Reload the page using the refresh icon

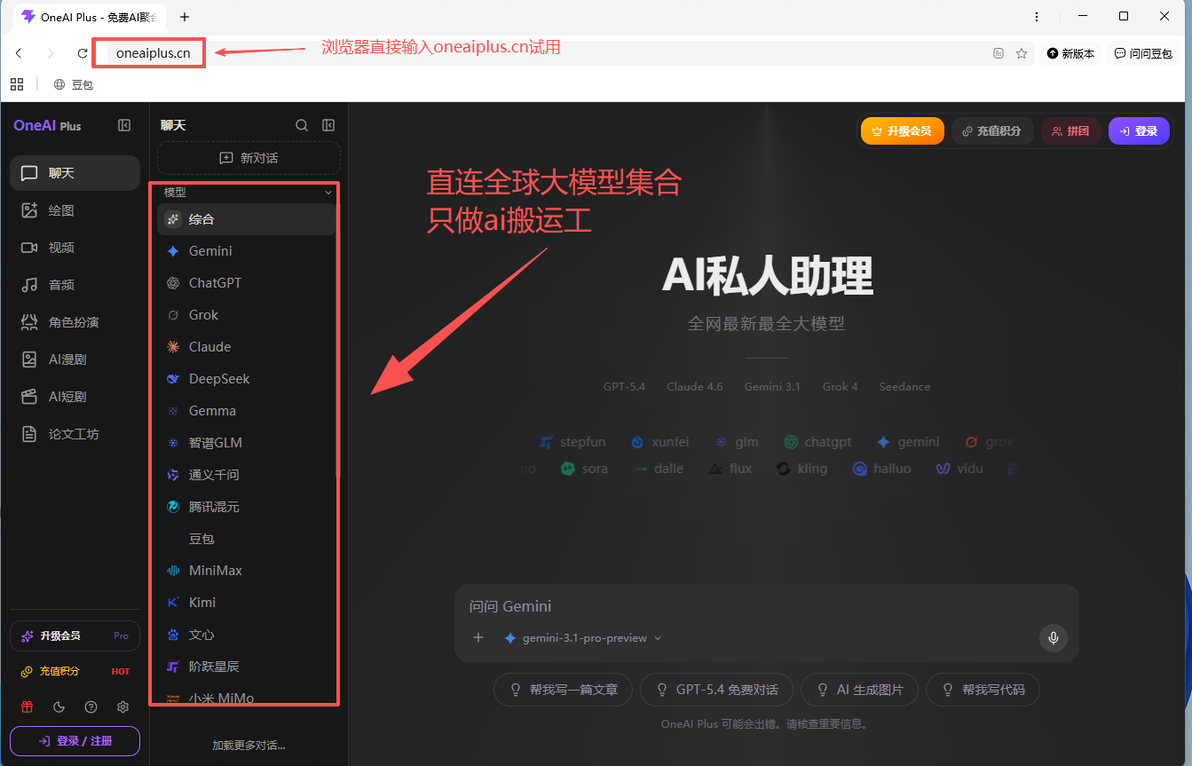coord(82,53)
